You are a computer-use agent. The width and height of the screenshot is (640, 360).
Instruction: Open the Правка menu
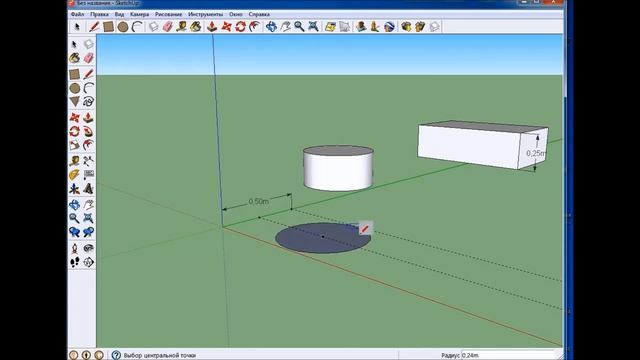[99, 14]
